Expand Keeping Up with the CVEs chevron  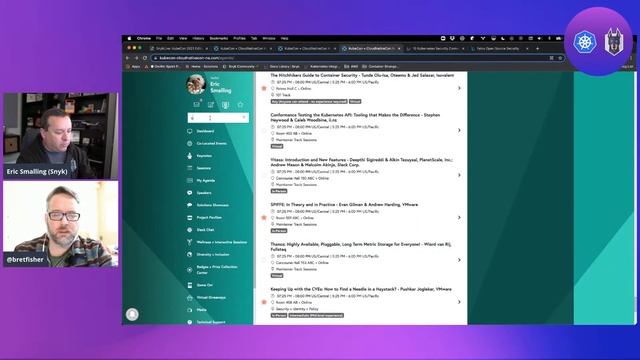459,302
